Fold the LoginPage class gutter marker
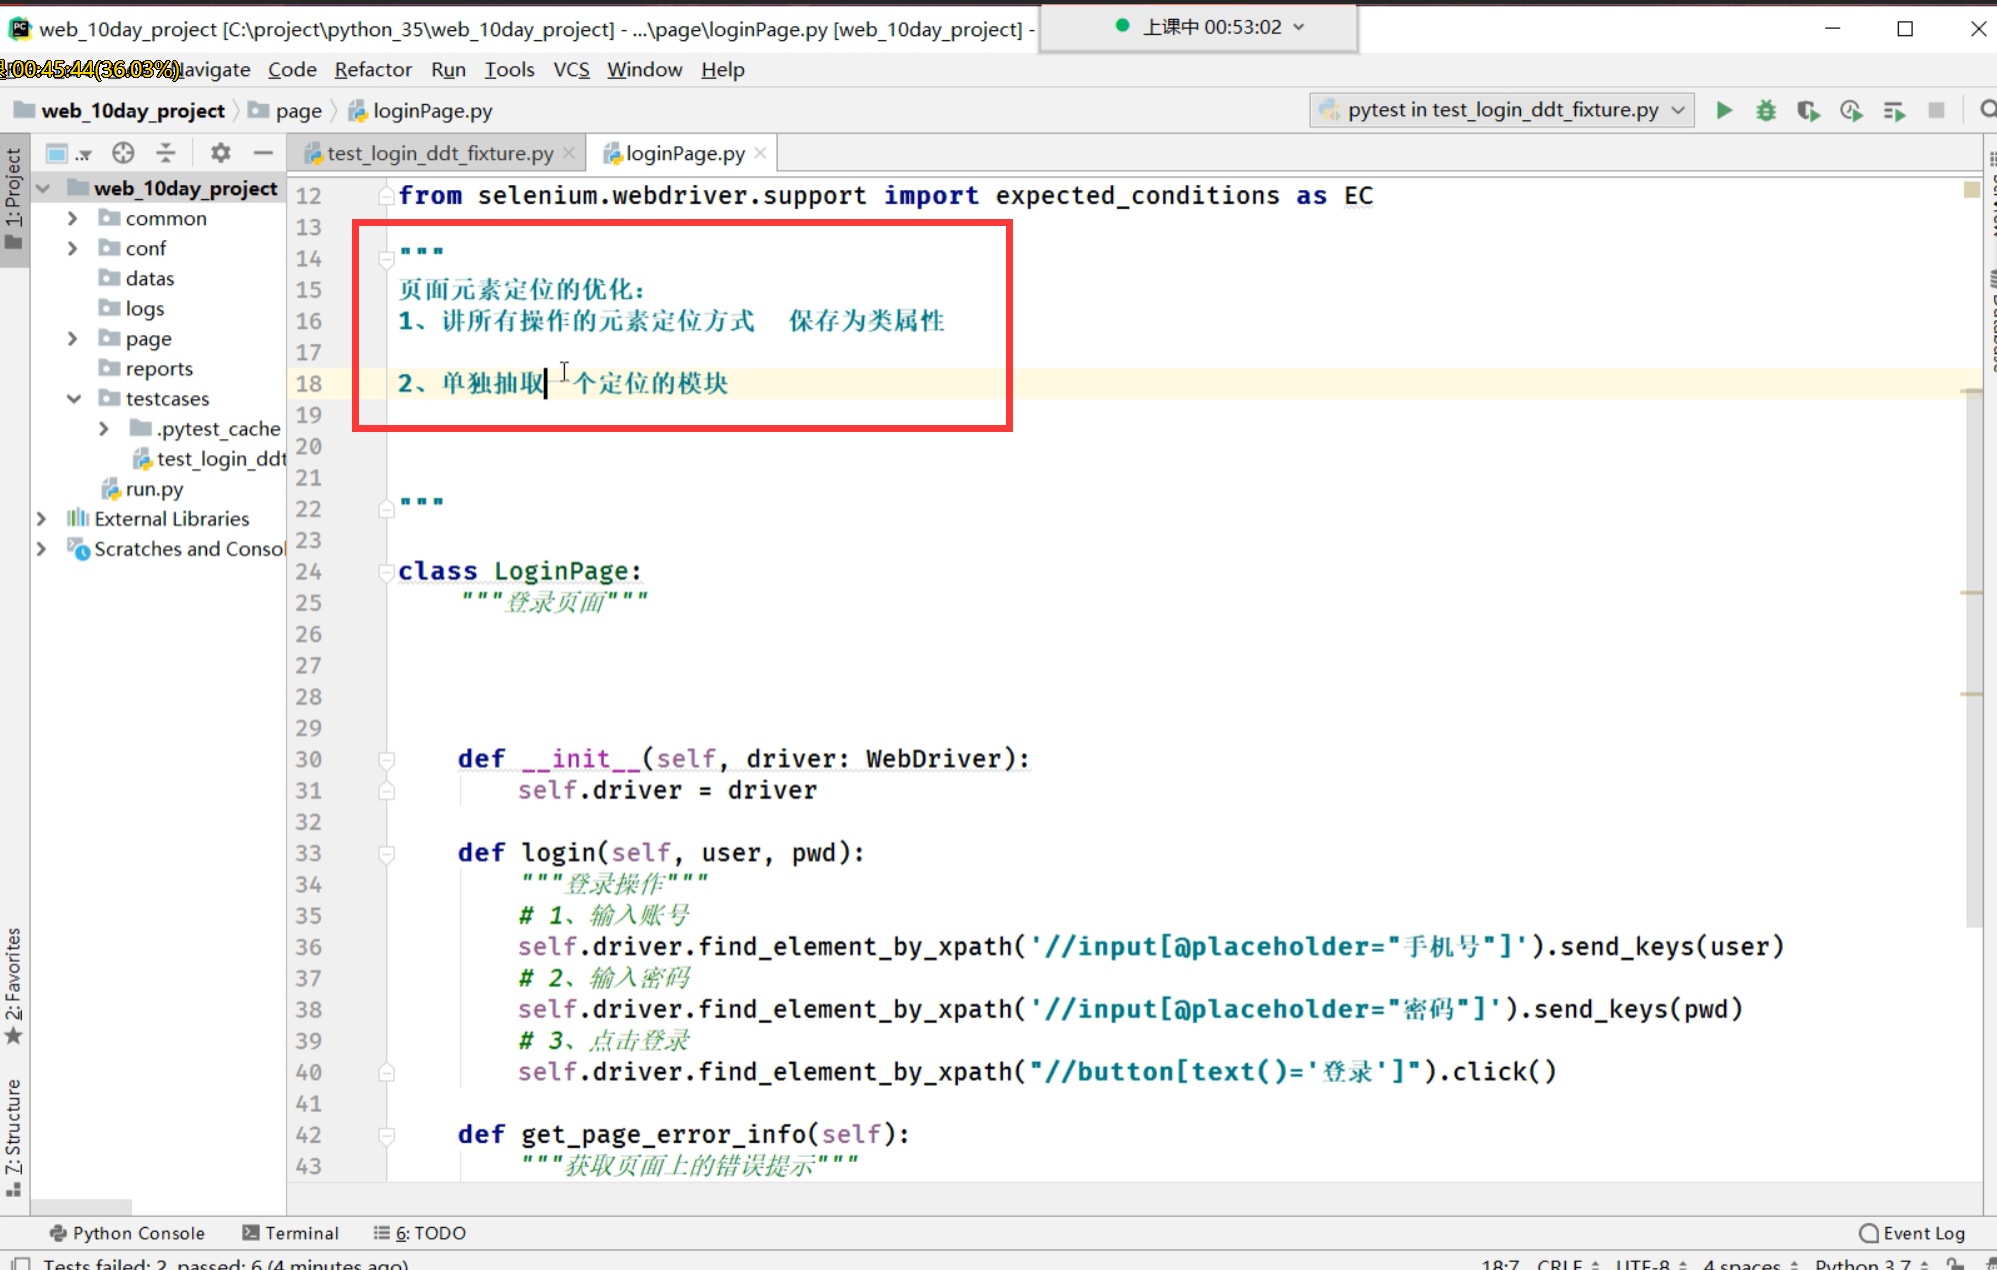This screenshot has width=1997, height=1270. [x=386, y=572]
